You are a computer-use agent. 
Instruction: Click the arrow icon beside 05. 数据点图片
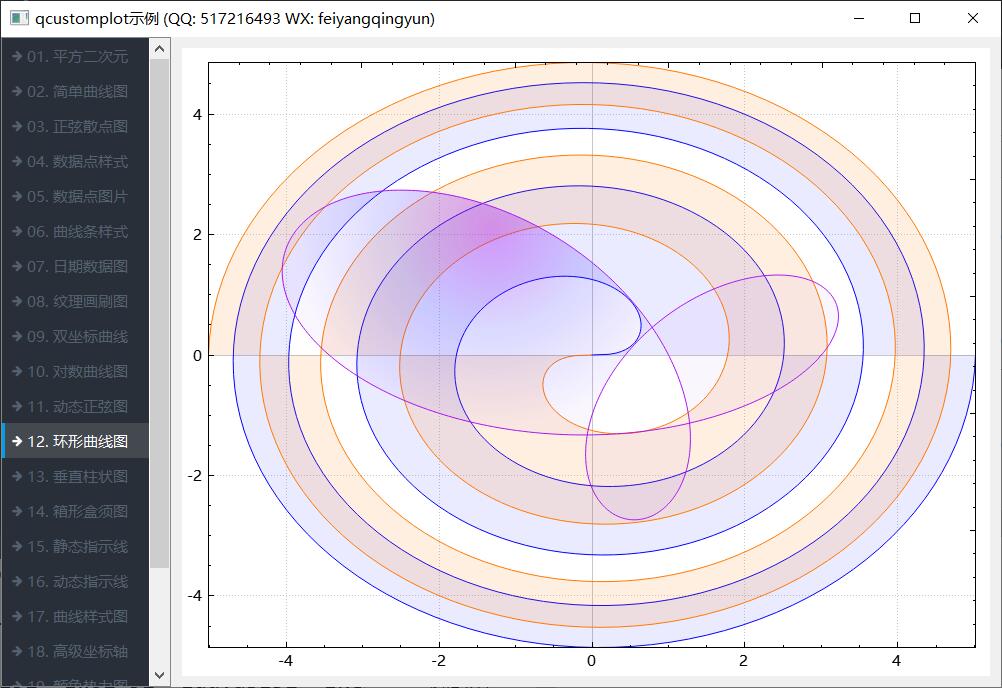coord(17,197)
